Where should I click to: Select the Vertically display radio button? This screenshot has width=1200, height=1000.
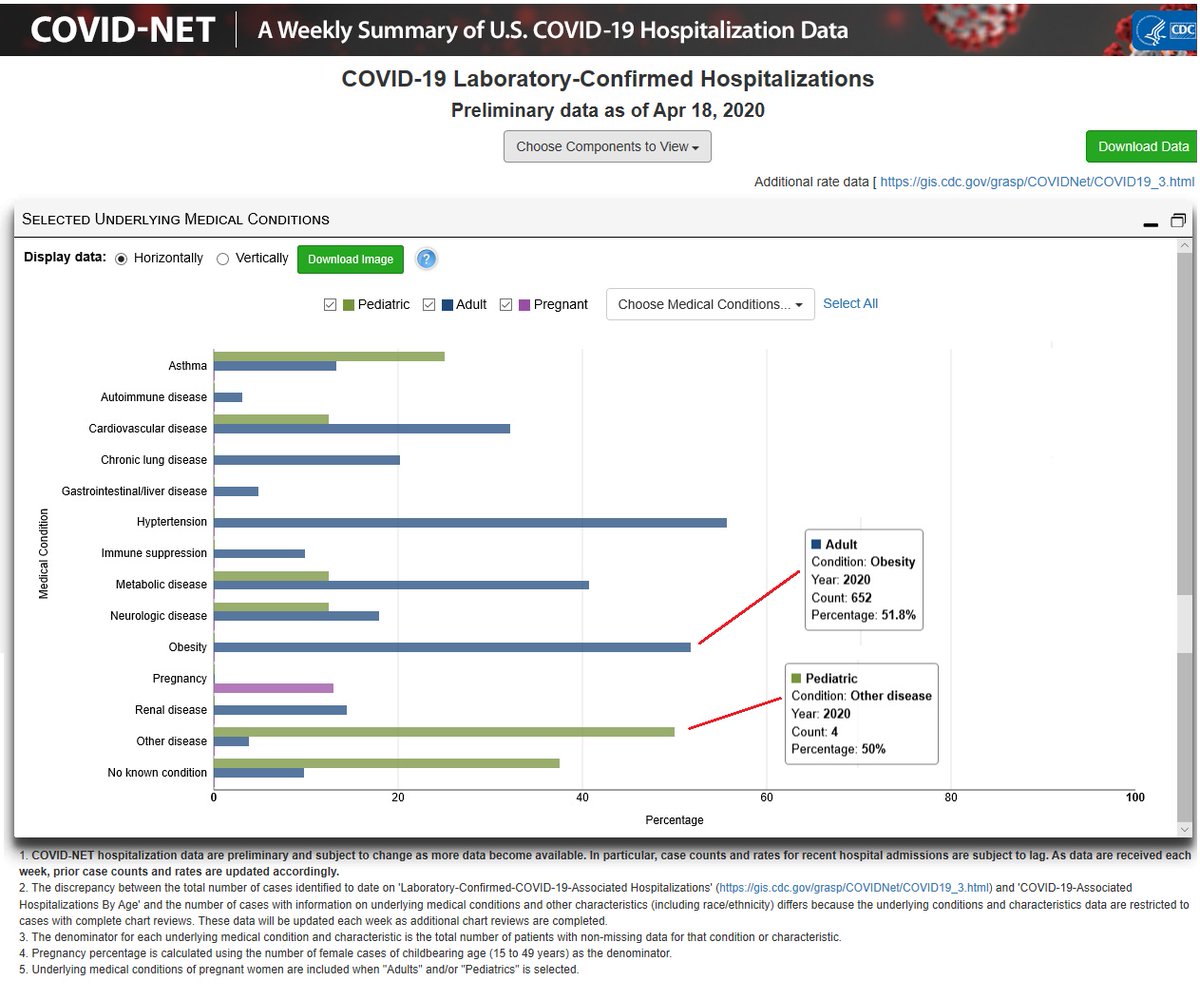(x=223, y=259)
